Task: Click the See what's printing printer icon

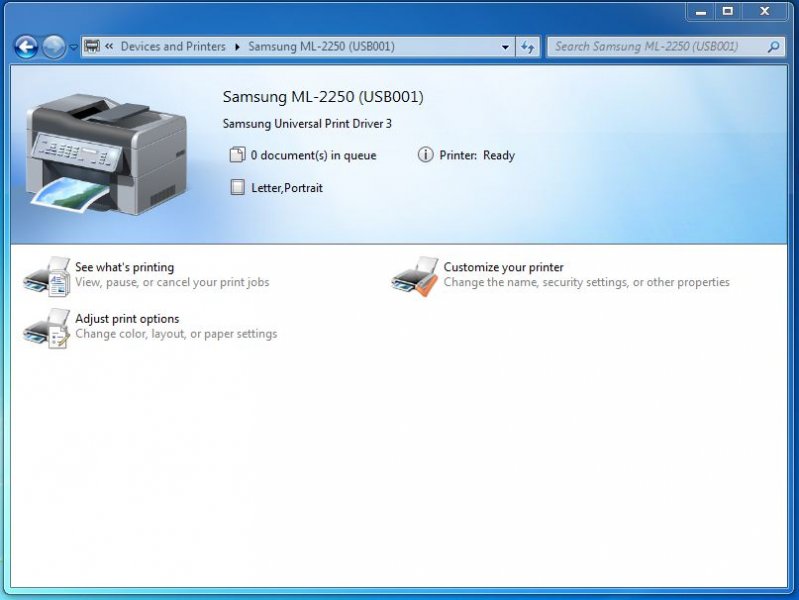Action: point(46,277)
